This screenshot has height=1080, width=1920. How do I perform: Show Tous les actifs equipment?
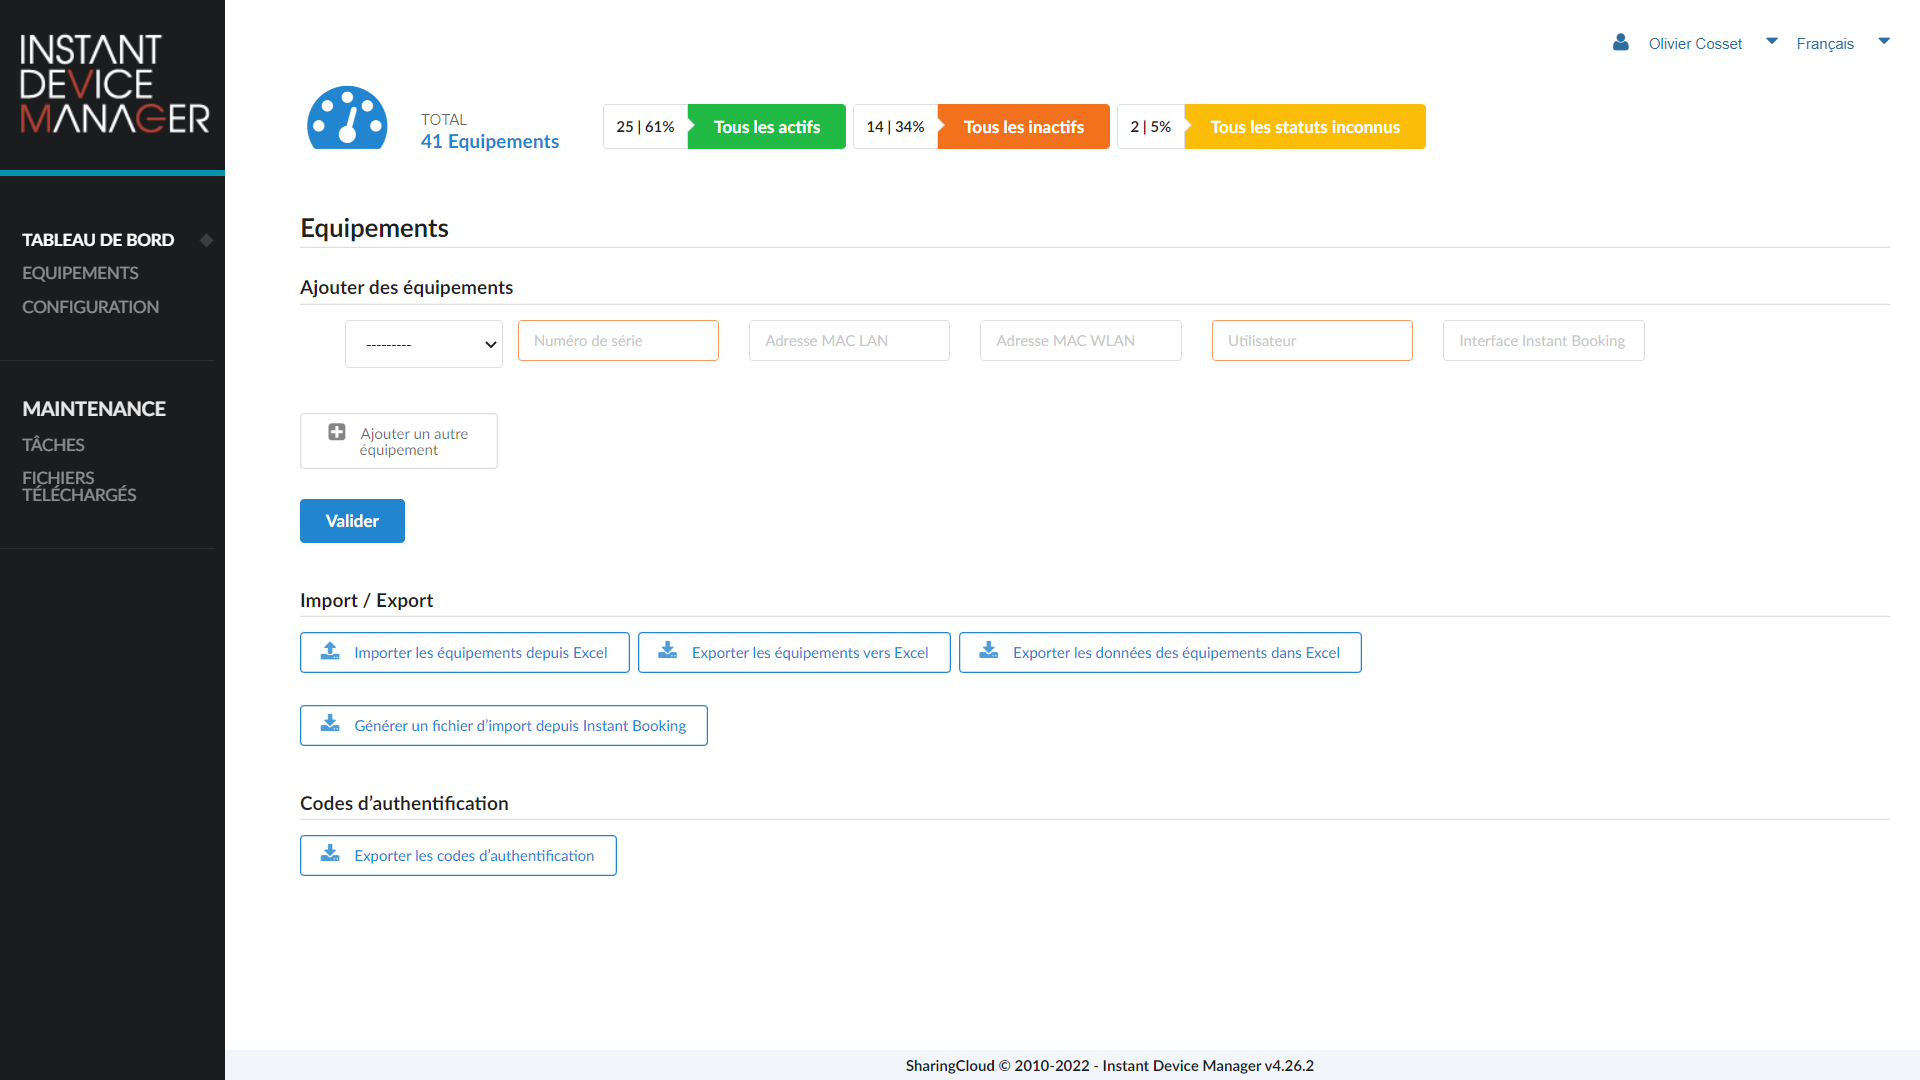(767, 127)
